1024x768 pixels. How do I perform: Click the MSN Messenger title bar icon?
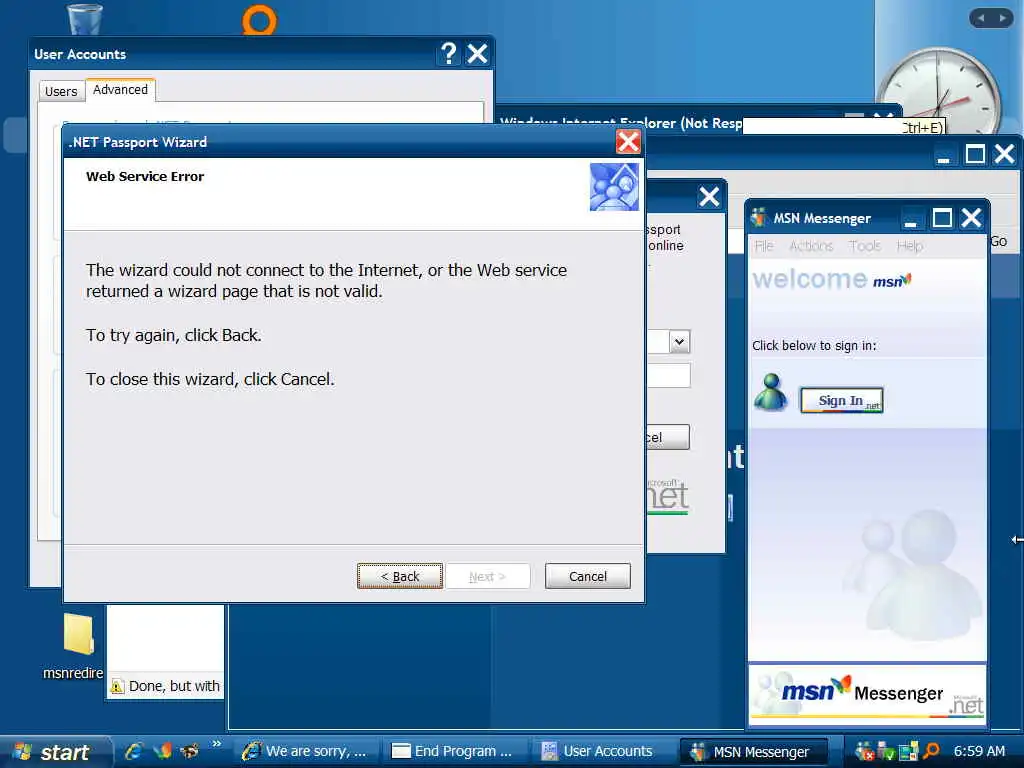coord(759,217)
